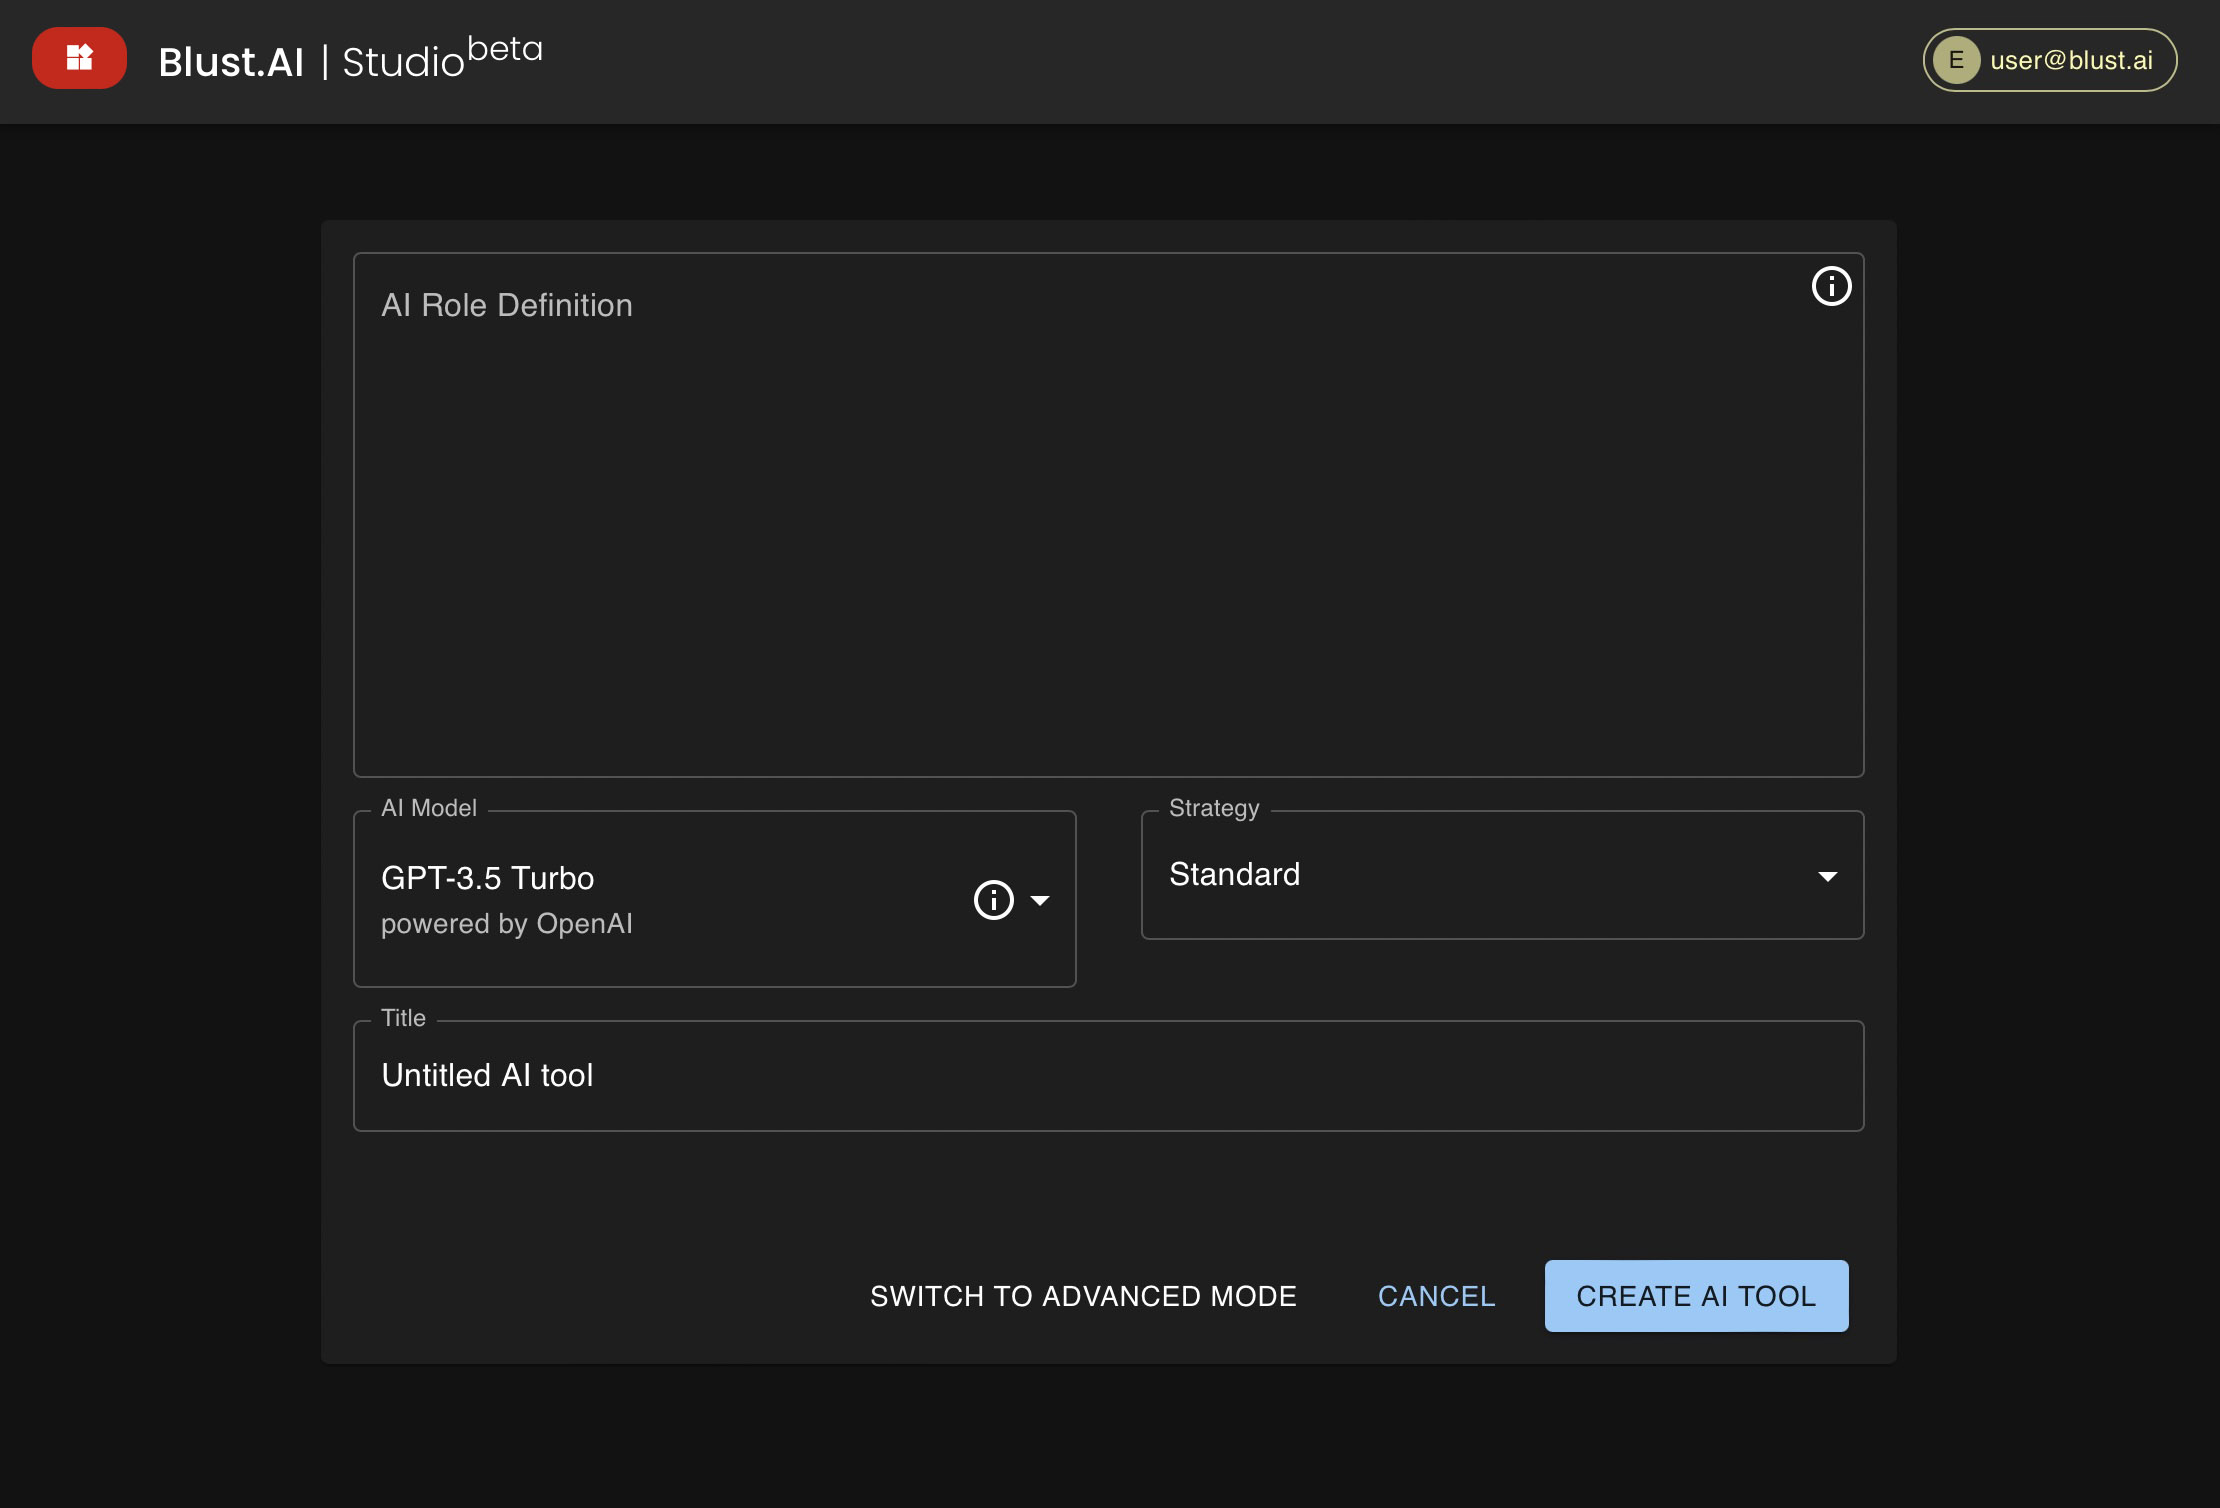Screen dimensions: 2220x1508
Task: Click the GPT-3.5 Turbo model name
Action: pyautogui.click(x=487, y=878)
